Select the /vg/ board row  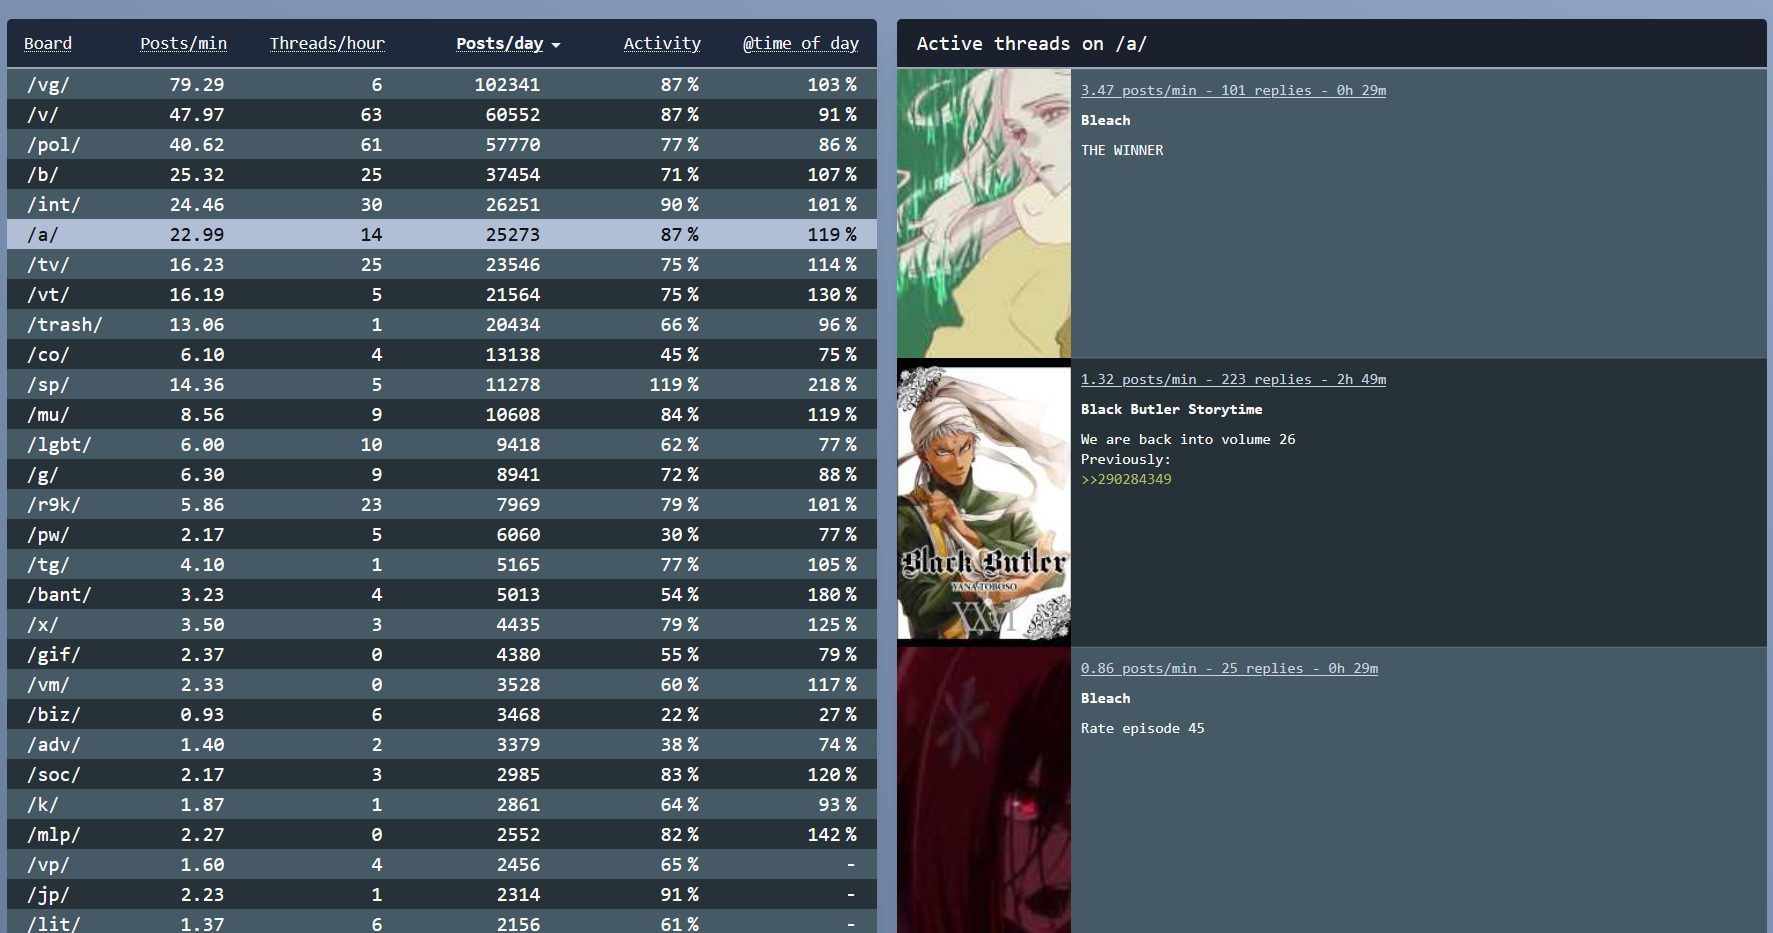click(x=442, y=84)
